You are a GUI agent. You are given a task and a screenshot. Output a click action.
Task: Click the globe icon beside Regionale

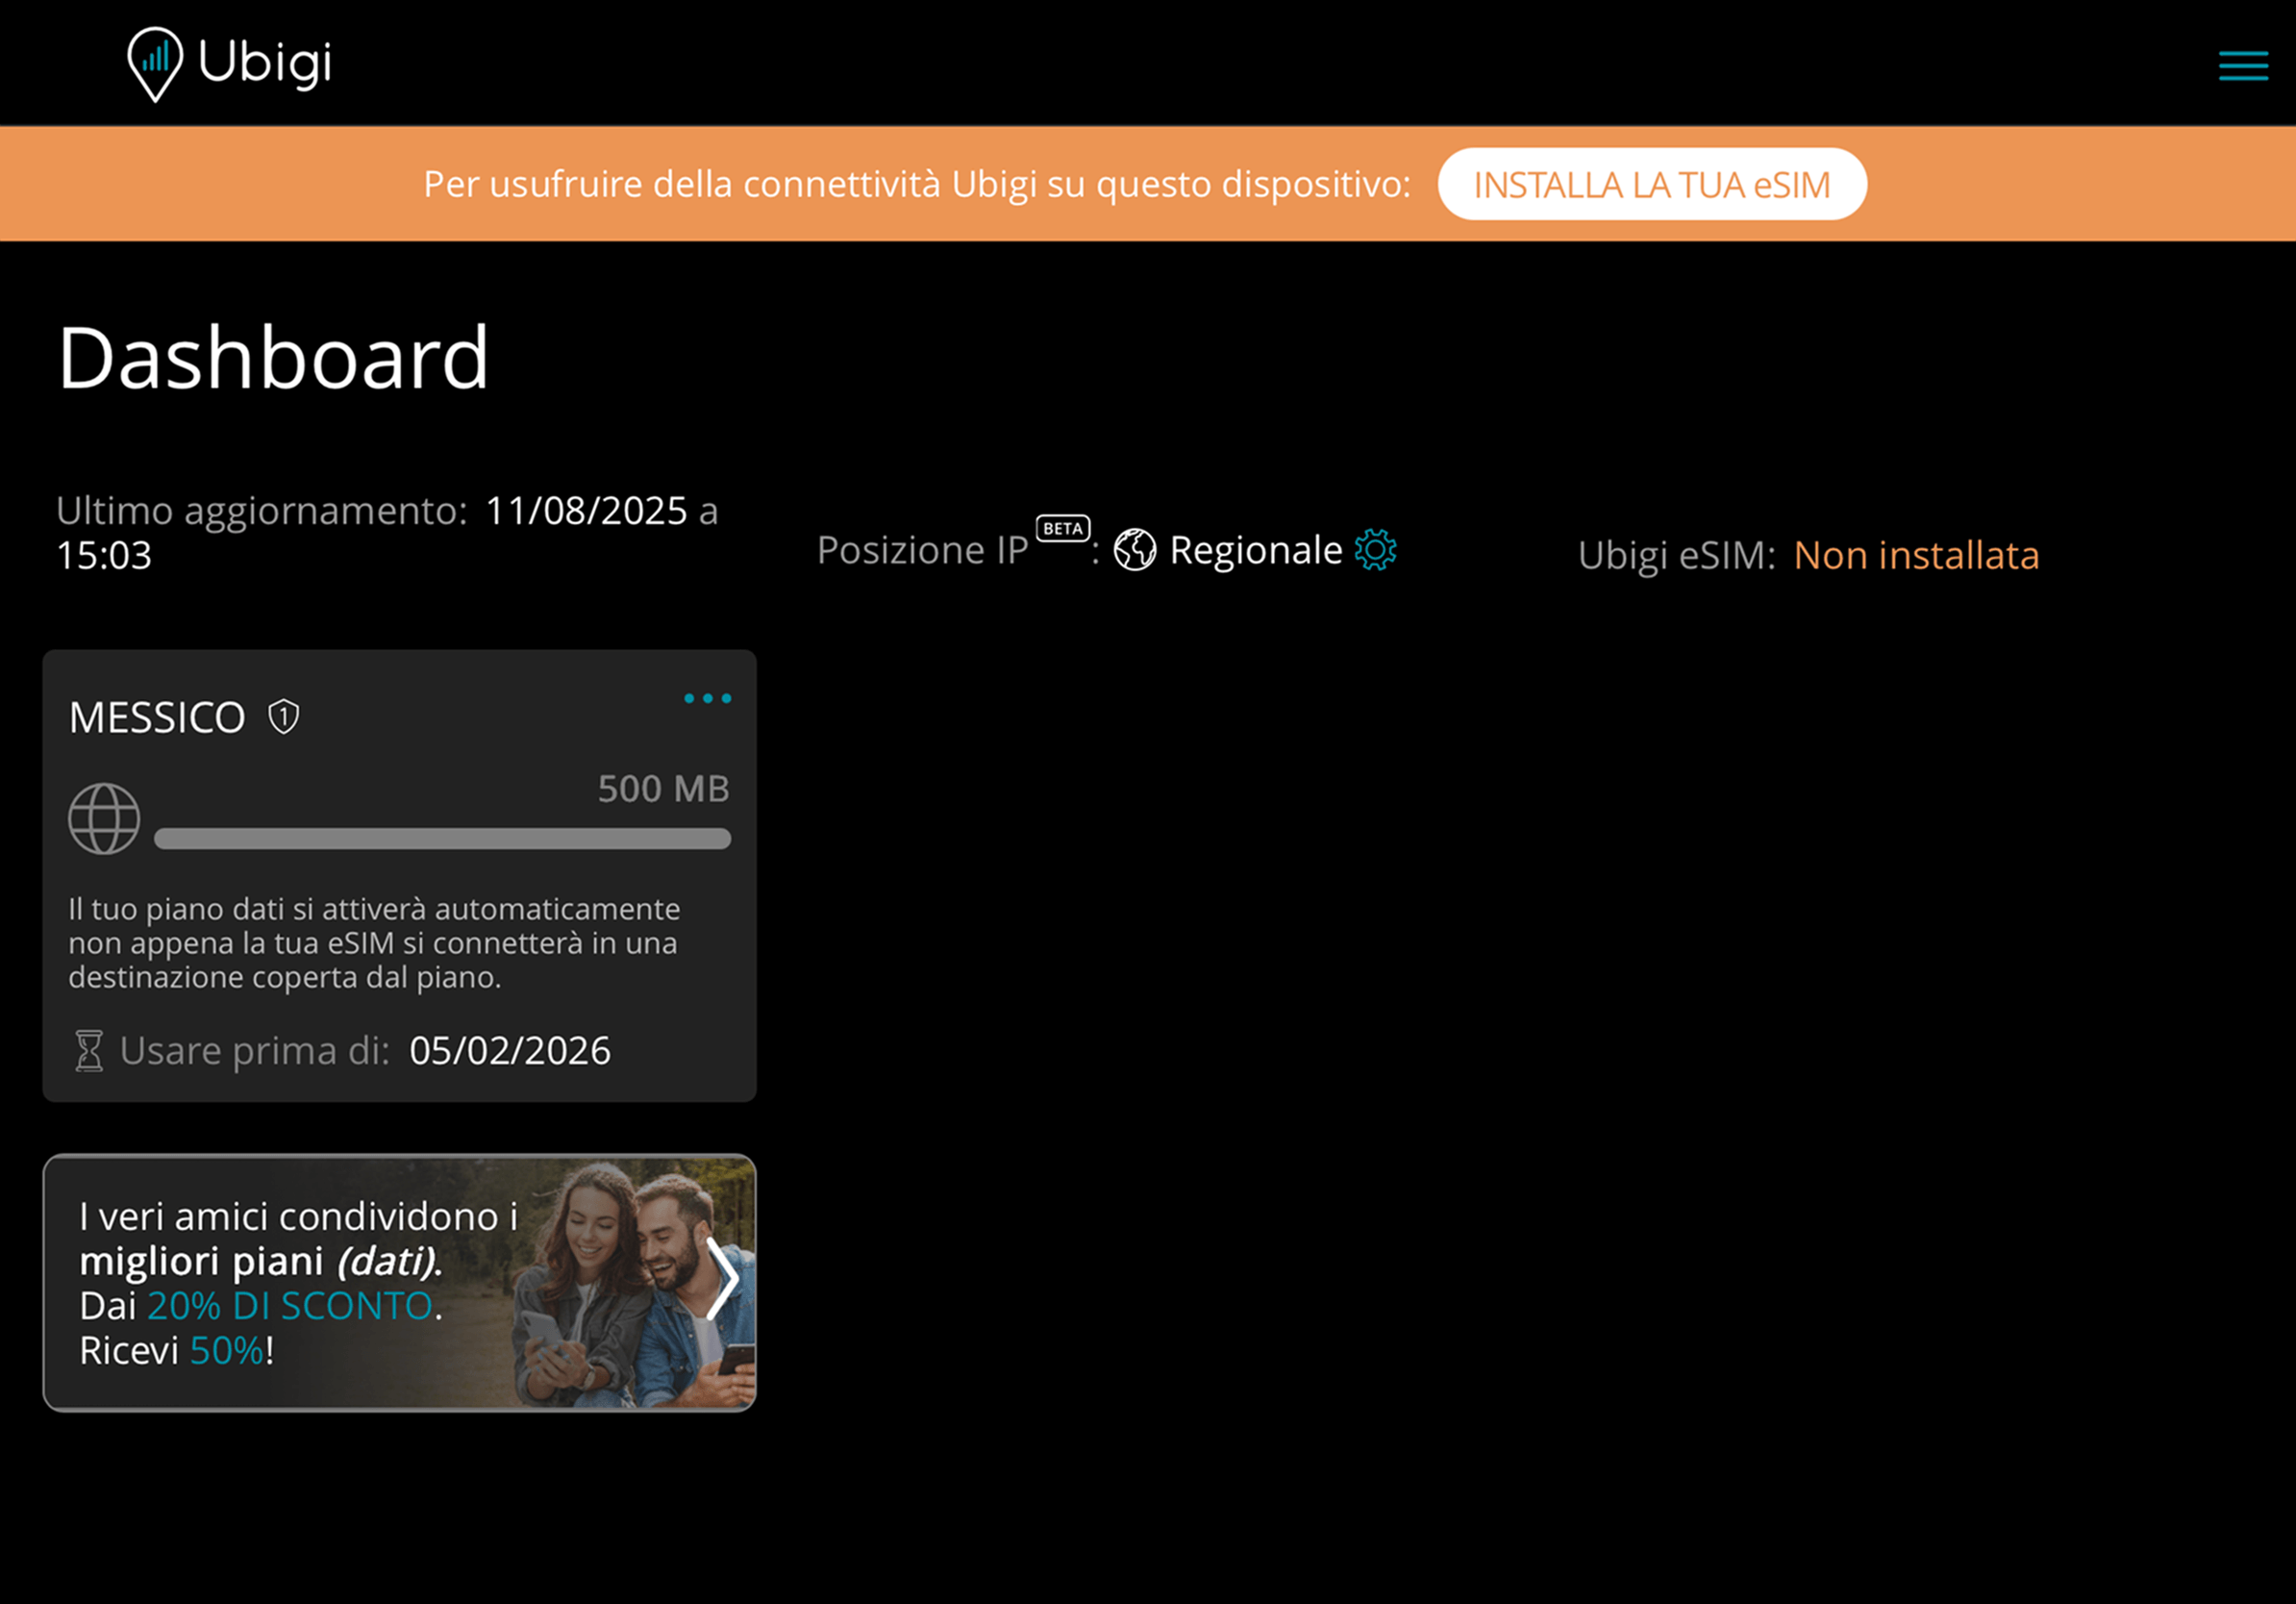[1135, 550]
